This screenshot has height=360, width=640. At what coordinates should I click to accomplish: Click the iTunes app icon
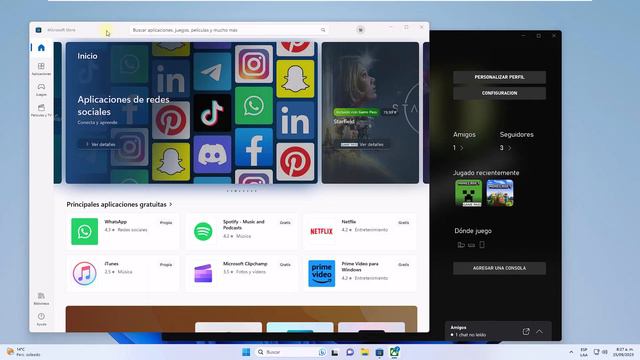click(x=84, y=273)
